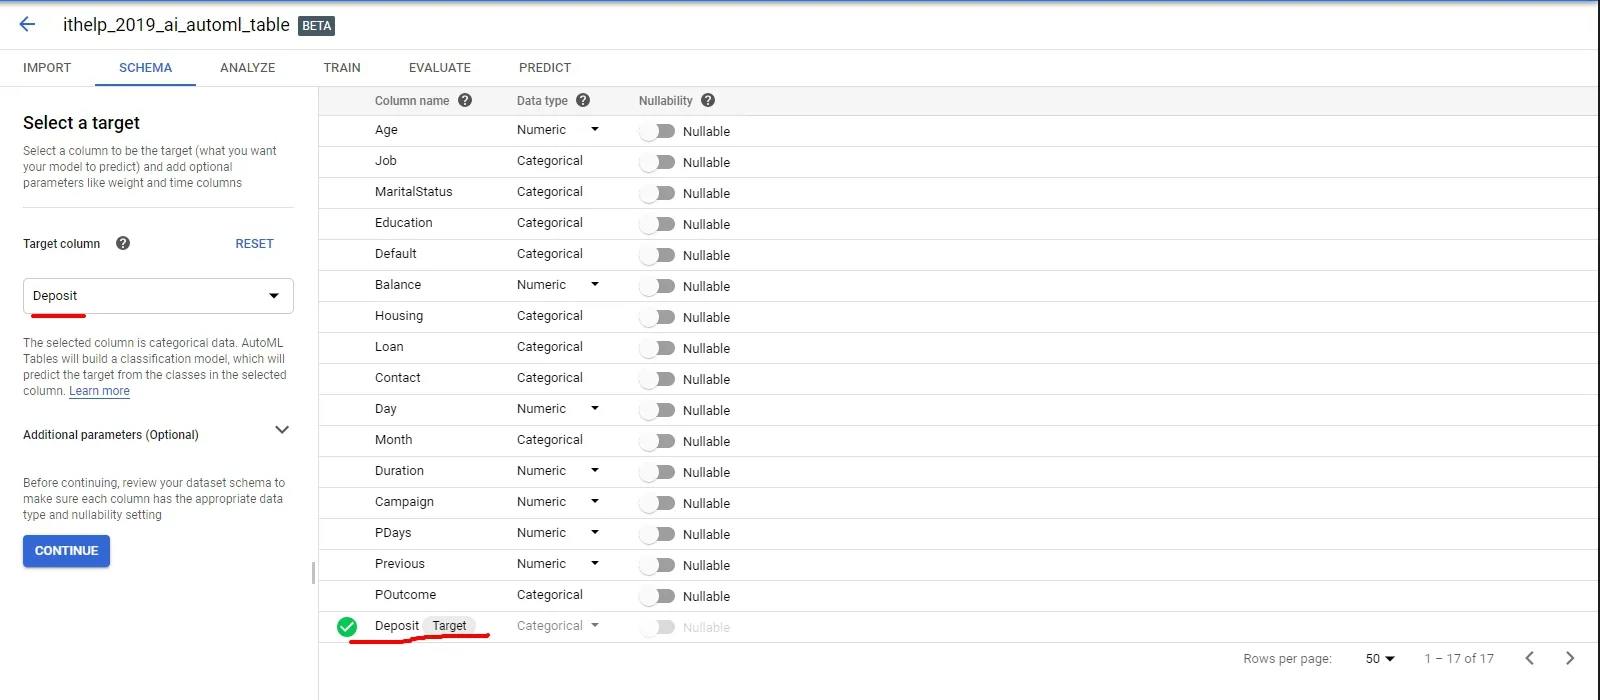Click the ithelp_2019_ai_automl_table title
The image size is (1600, 700).
pos(176,25)
